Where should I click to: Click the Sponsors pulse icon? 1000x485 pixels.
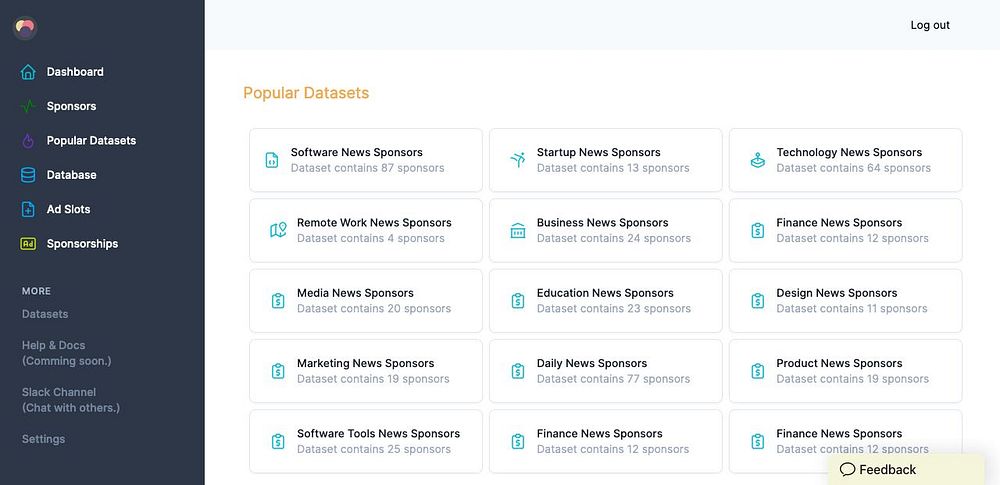click(28, 106)
